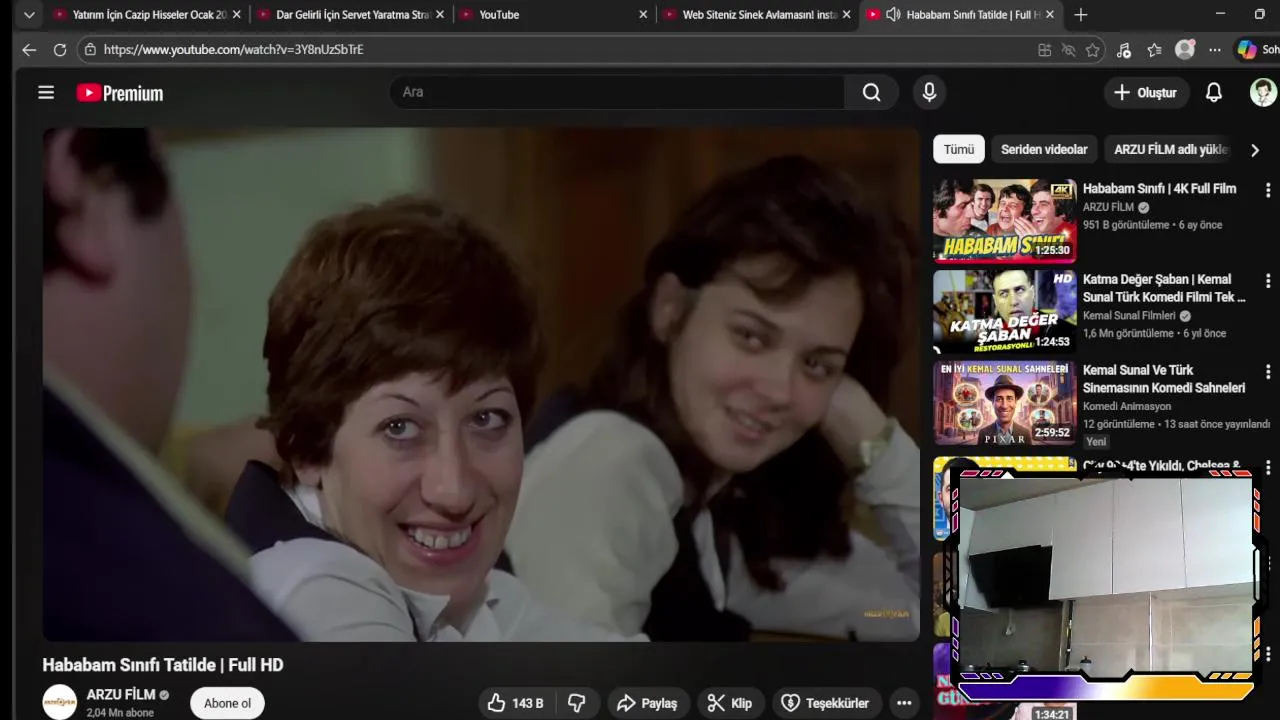The width and height of the screenshot is (1280, 720).
Task: Open split screen icon in address bar
Action: pos(1045,50)
